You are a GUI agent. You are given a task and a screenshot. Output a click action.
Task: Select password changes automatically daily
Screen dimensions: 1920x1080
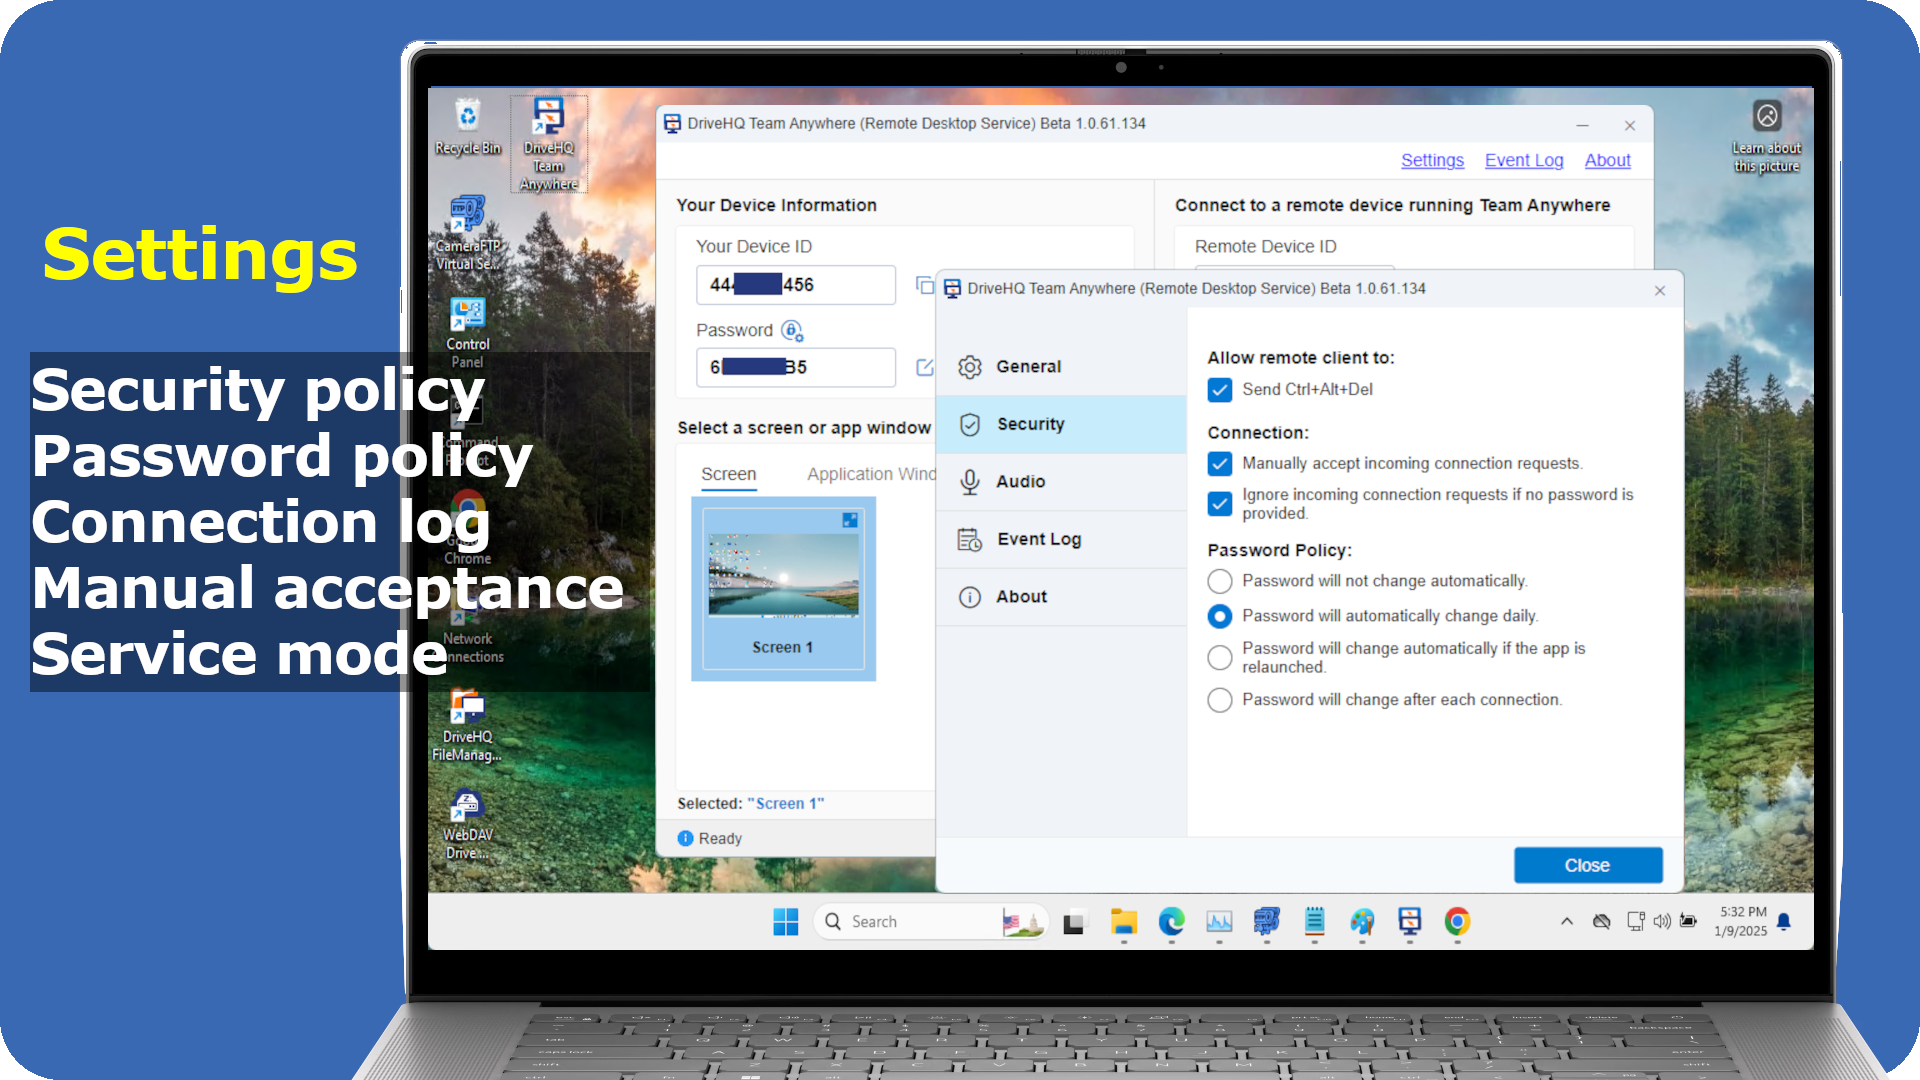tap(1220, 616)
